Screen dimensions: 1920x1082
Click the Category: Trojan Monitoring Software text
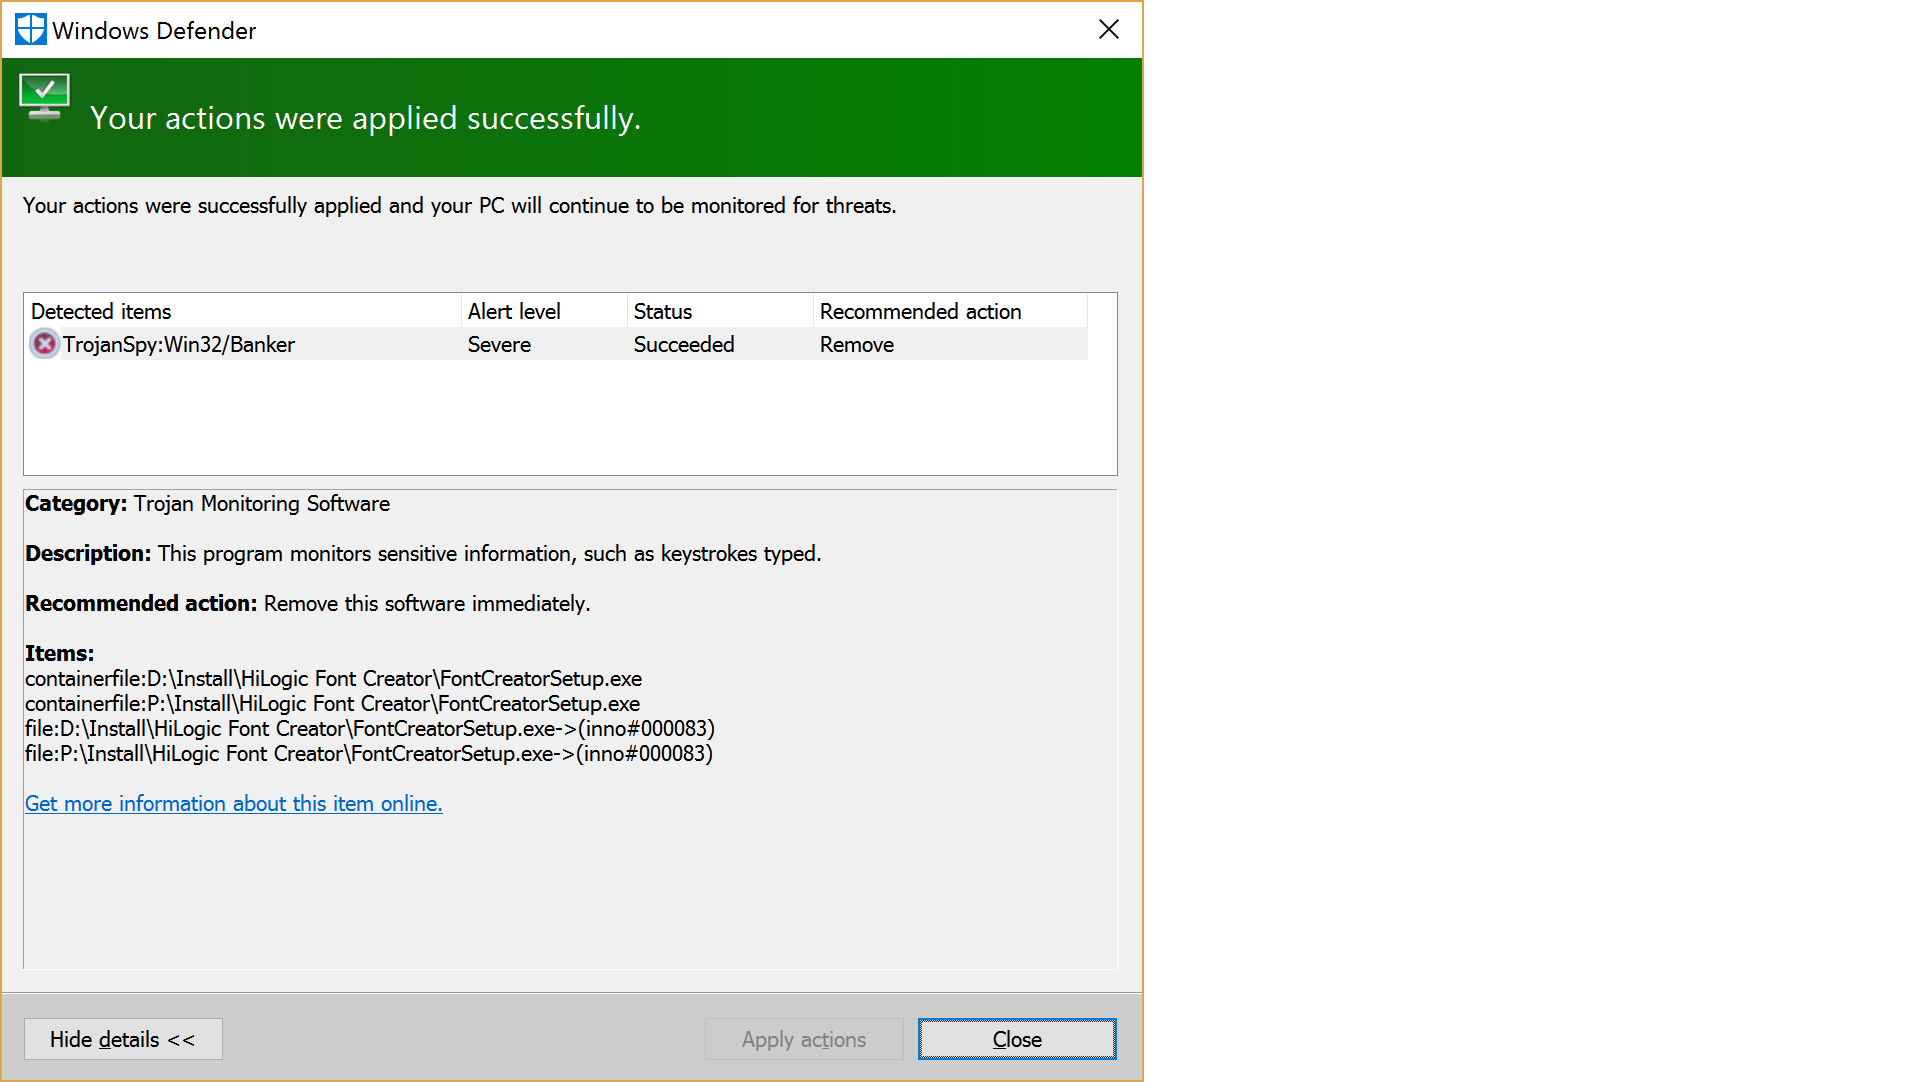tap(207, 503)
